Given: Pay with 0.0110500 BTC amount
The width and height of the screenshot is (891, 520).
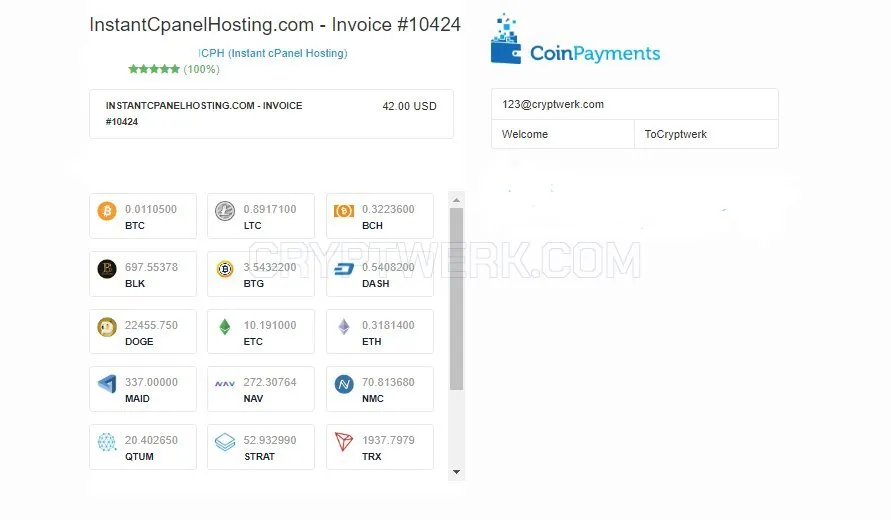Looking at the screenshot, I should 151,209.
